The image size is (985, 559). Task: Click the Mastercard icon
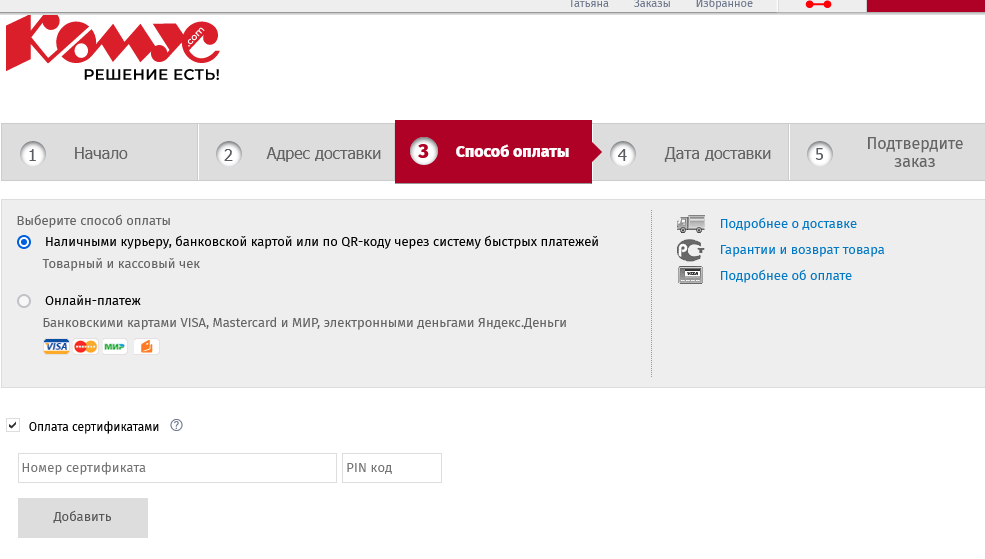[85, 346]
